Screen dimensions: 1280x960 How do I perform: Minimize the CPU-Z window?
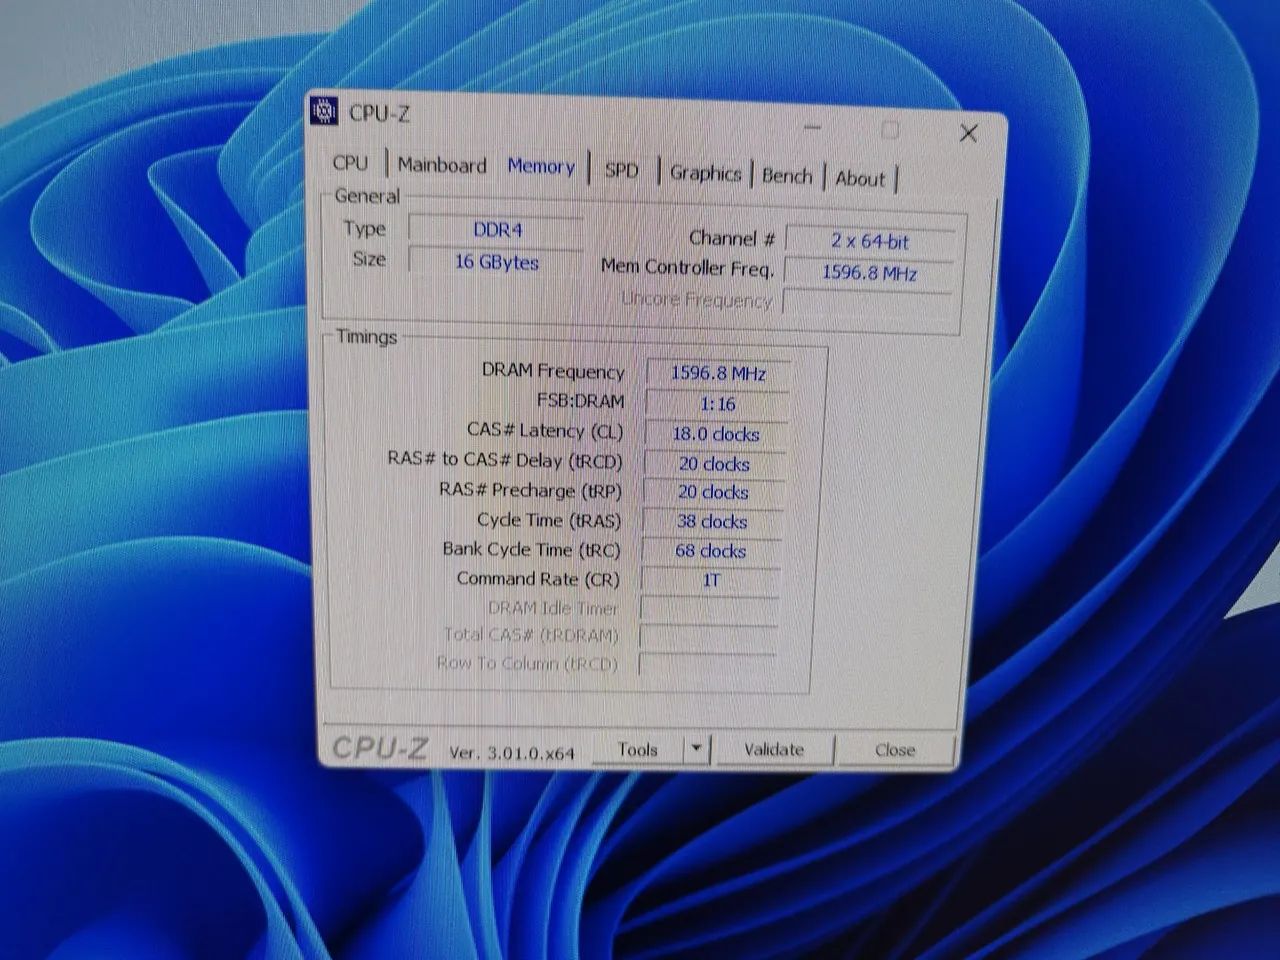(x=812, y=128)
